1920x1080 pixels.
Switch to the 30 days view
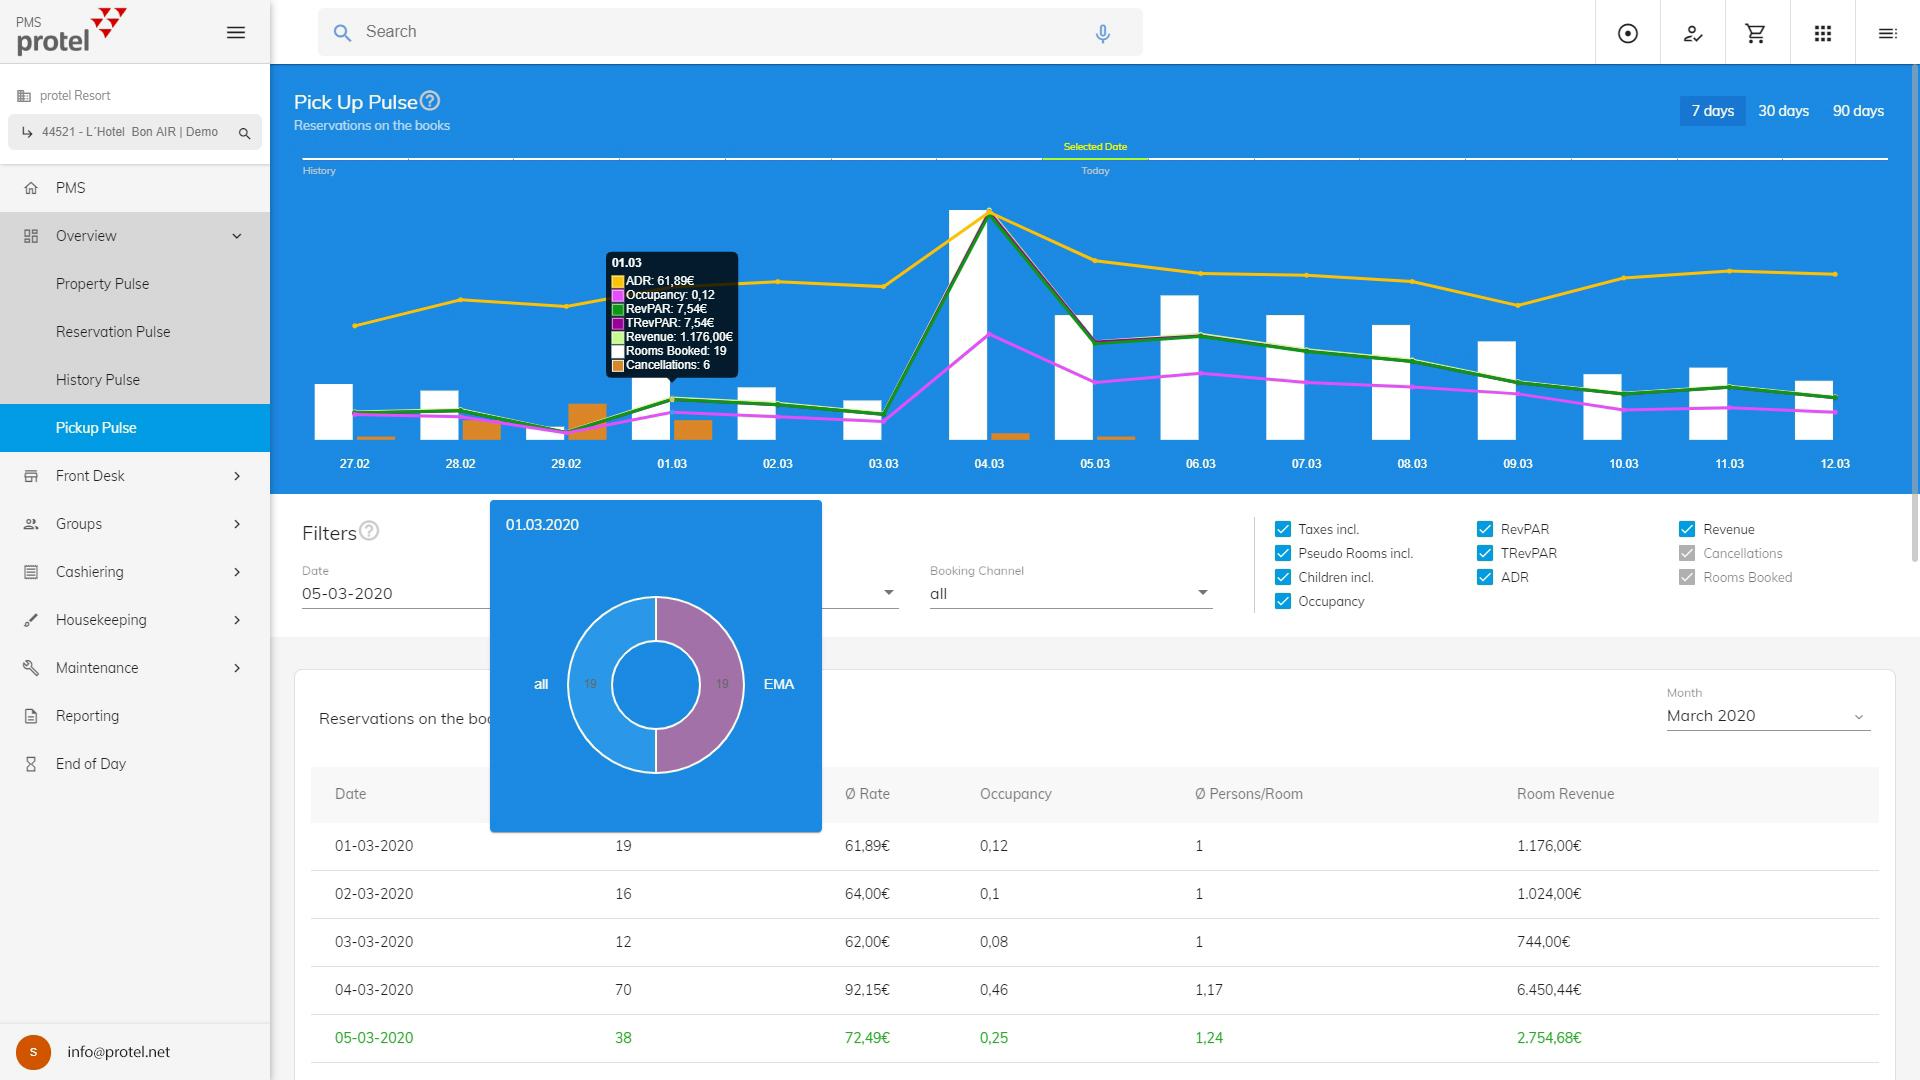[x=1782, y=111]
